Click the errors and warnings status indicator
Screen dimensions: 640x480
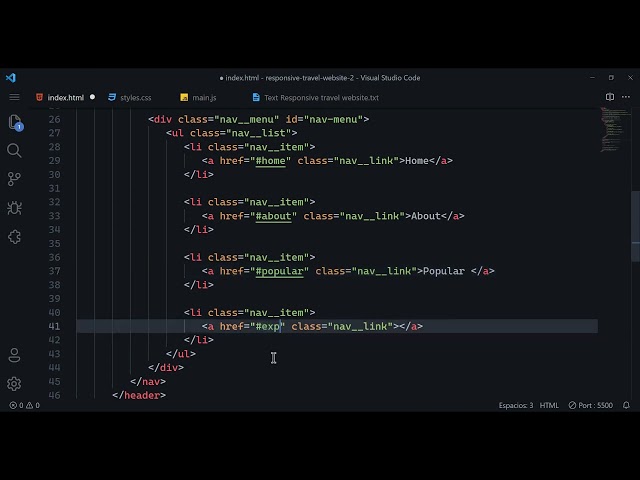pyautogui.click(x=25, y=405)
